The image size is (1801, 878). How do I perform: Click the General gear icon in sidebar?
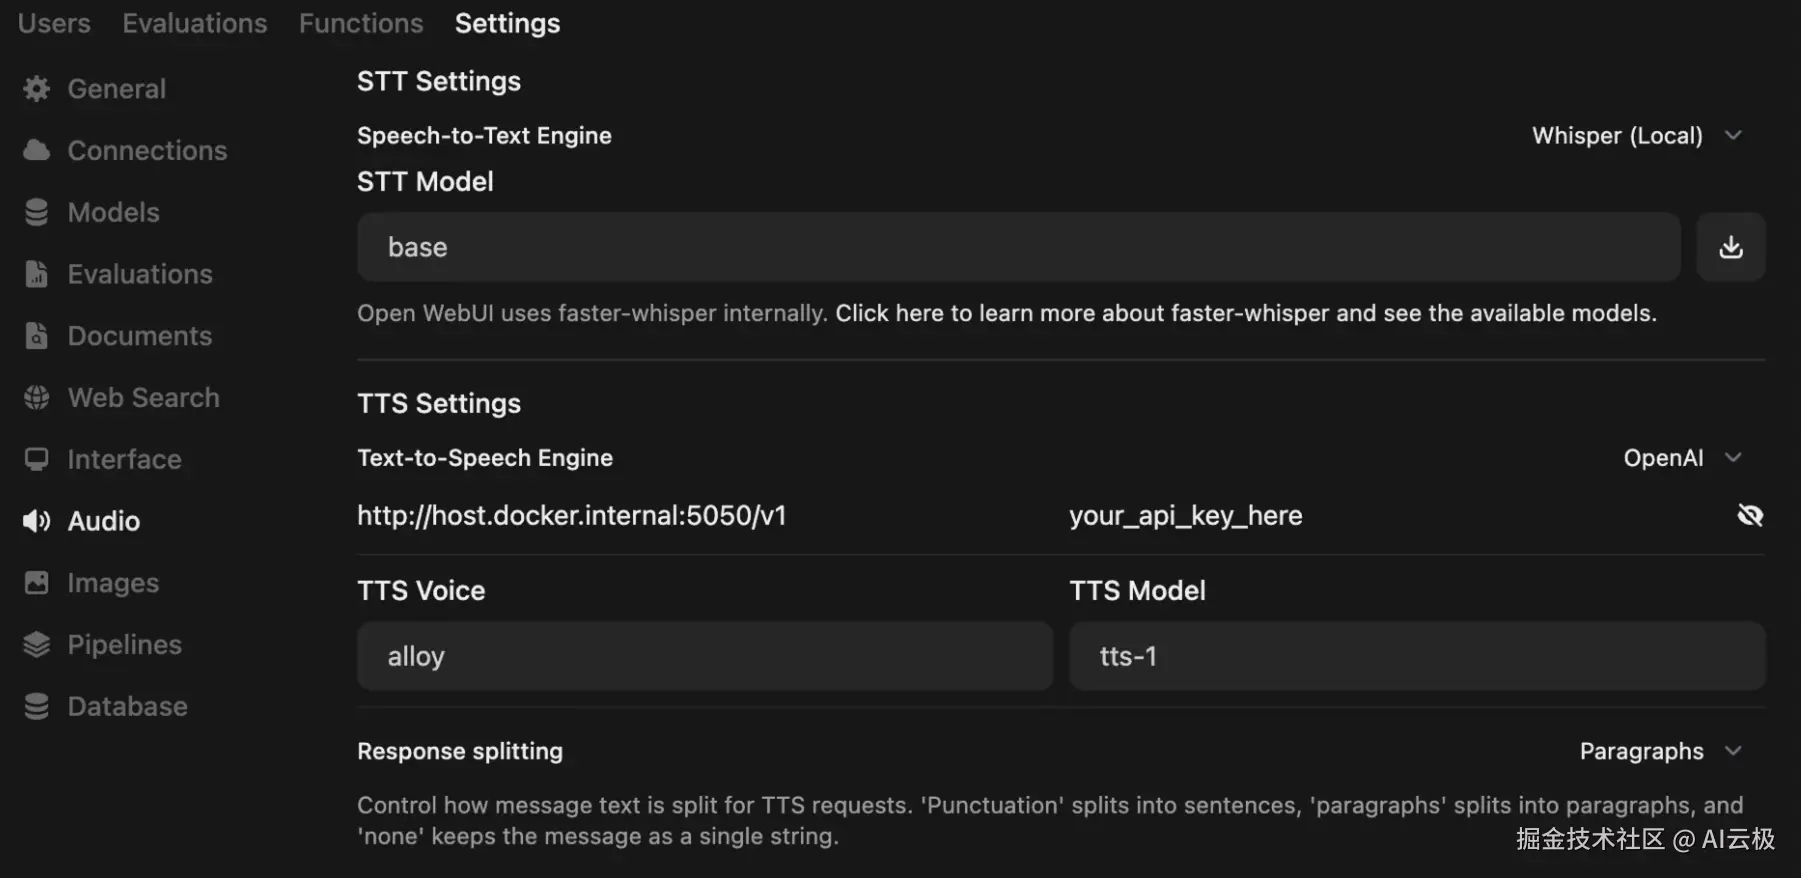(x=37, y=89)
